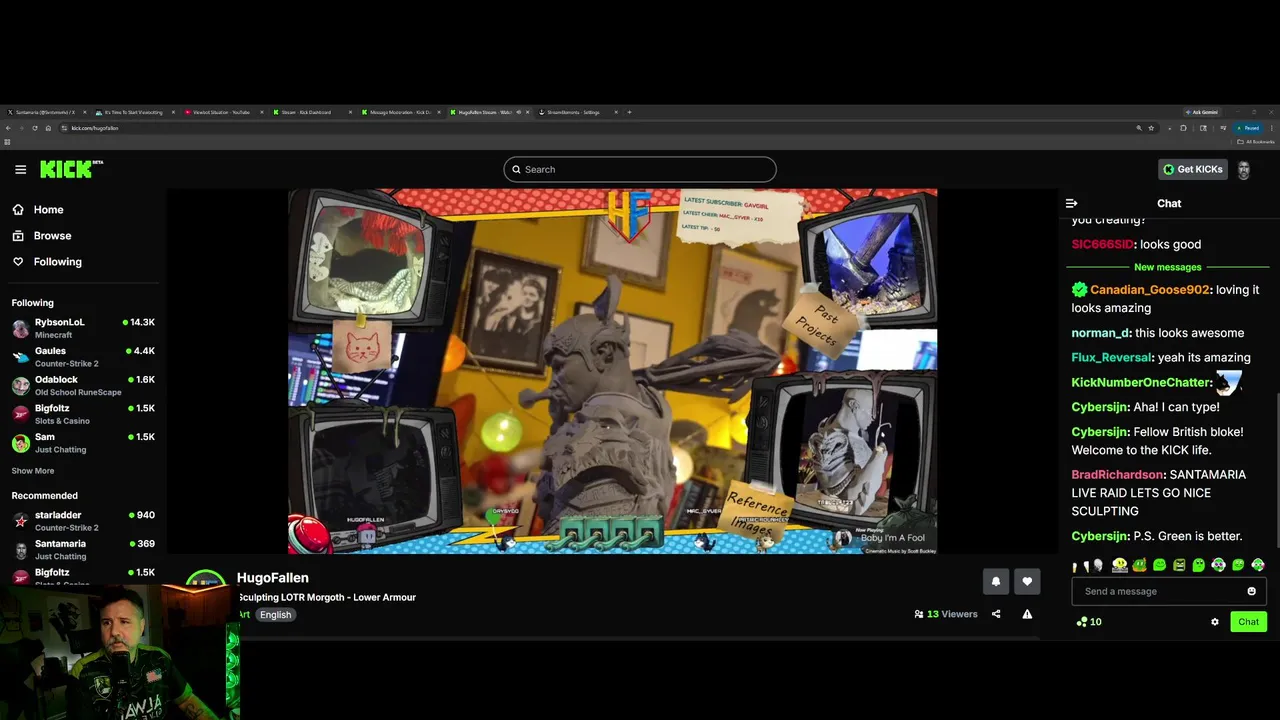Screen dimensions: 1280x720
Task: Click the heart follow button
Action: 1027,581
